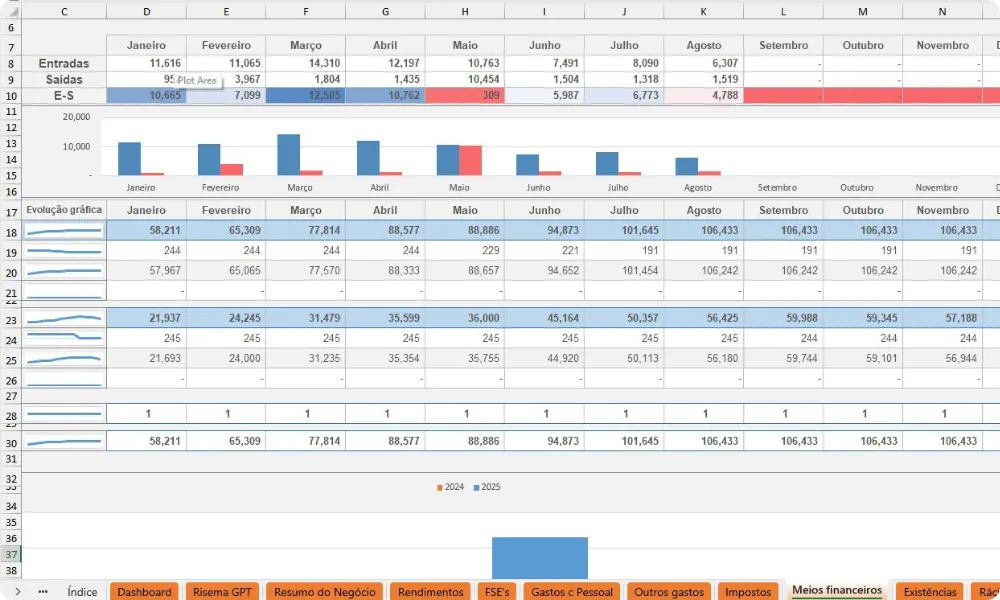Select Entradas value 11,616 for Janeiro

pyautogui.click(x=147, y=63)
